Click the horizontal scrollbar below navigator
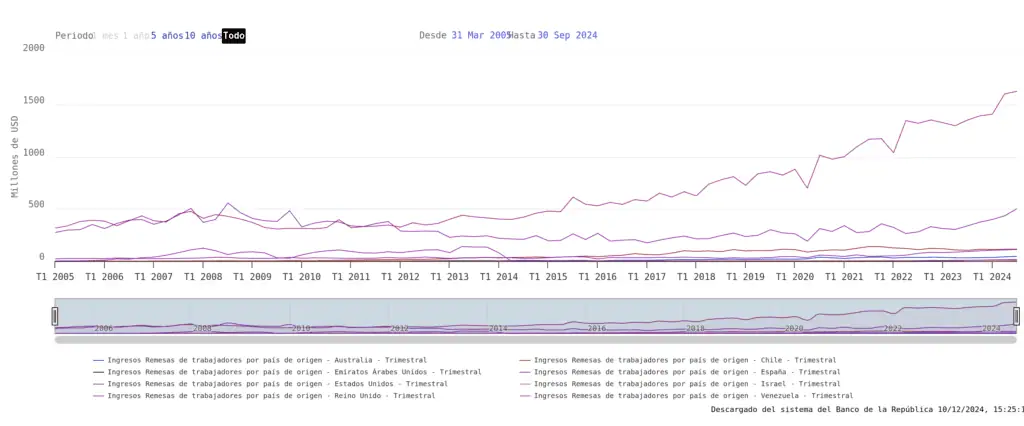The image size is (1024, 426). 536,339
